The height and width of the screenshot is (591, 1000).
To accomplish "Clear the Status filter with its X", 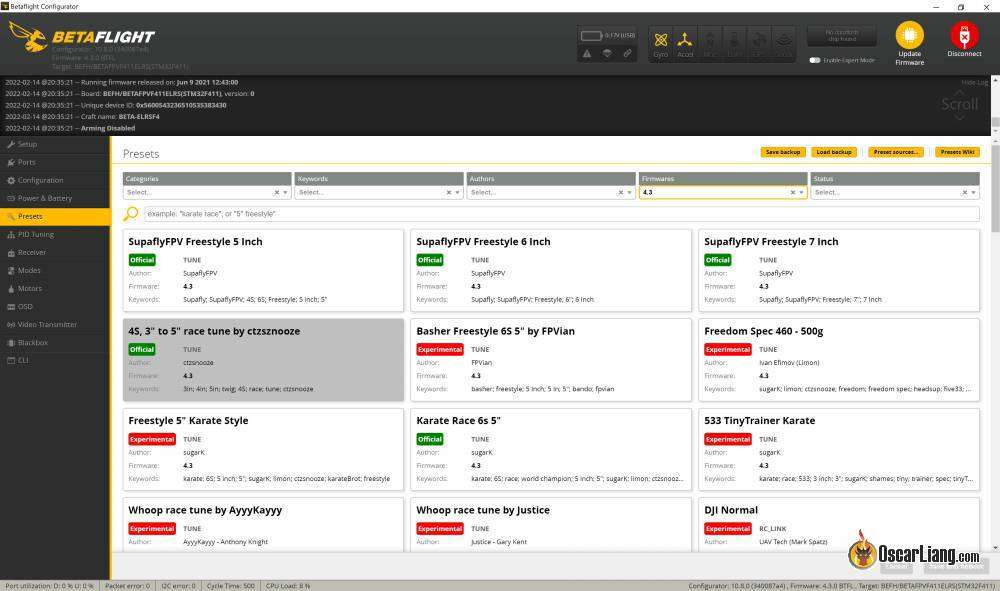I will [964, 193].
